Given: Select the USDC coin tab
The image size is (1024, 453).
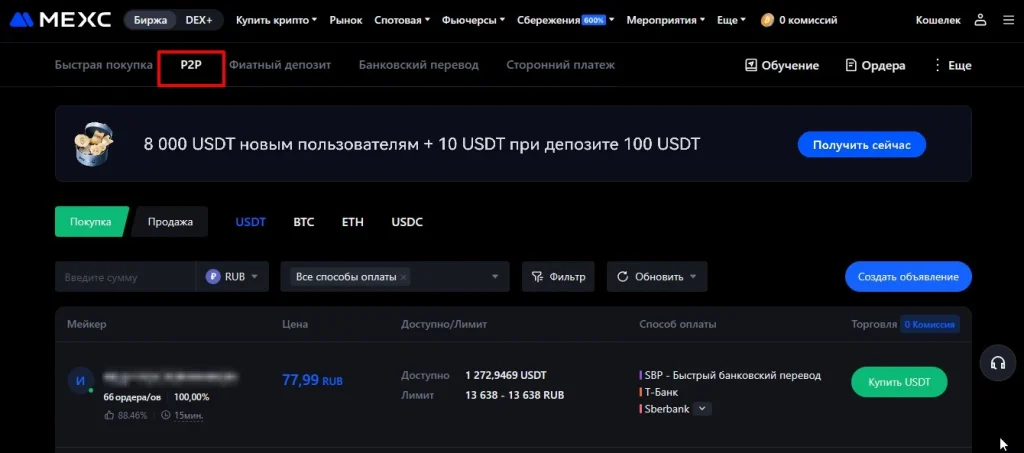Looking at the screenshot, I should point(407,222).
